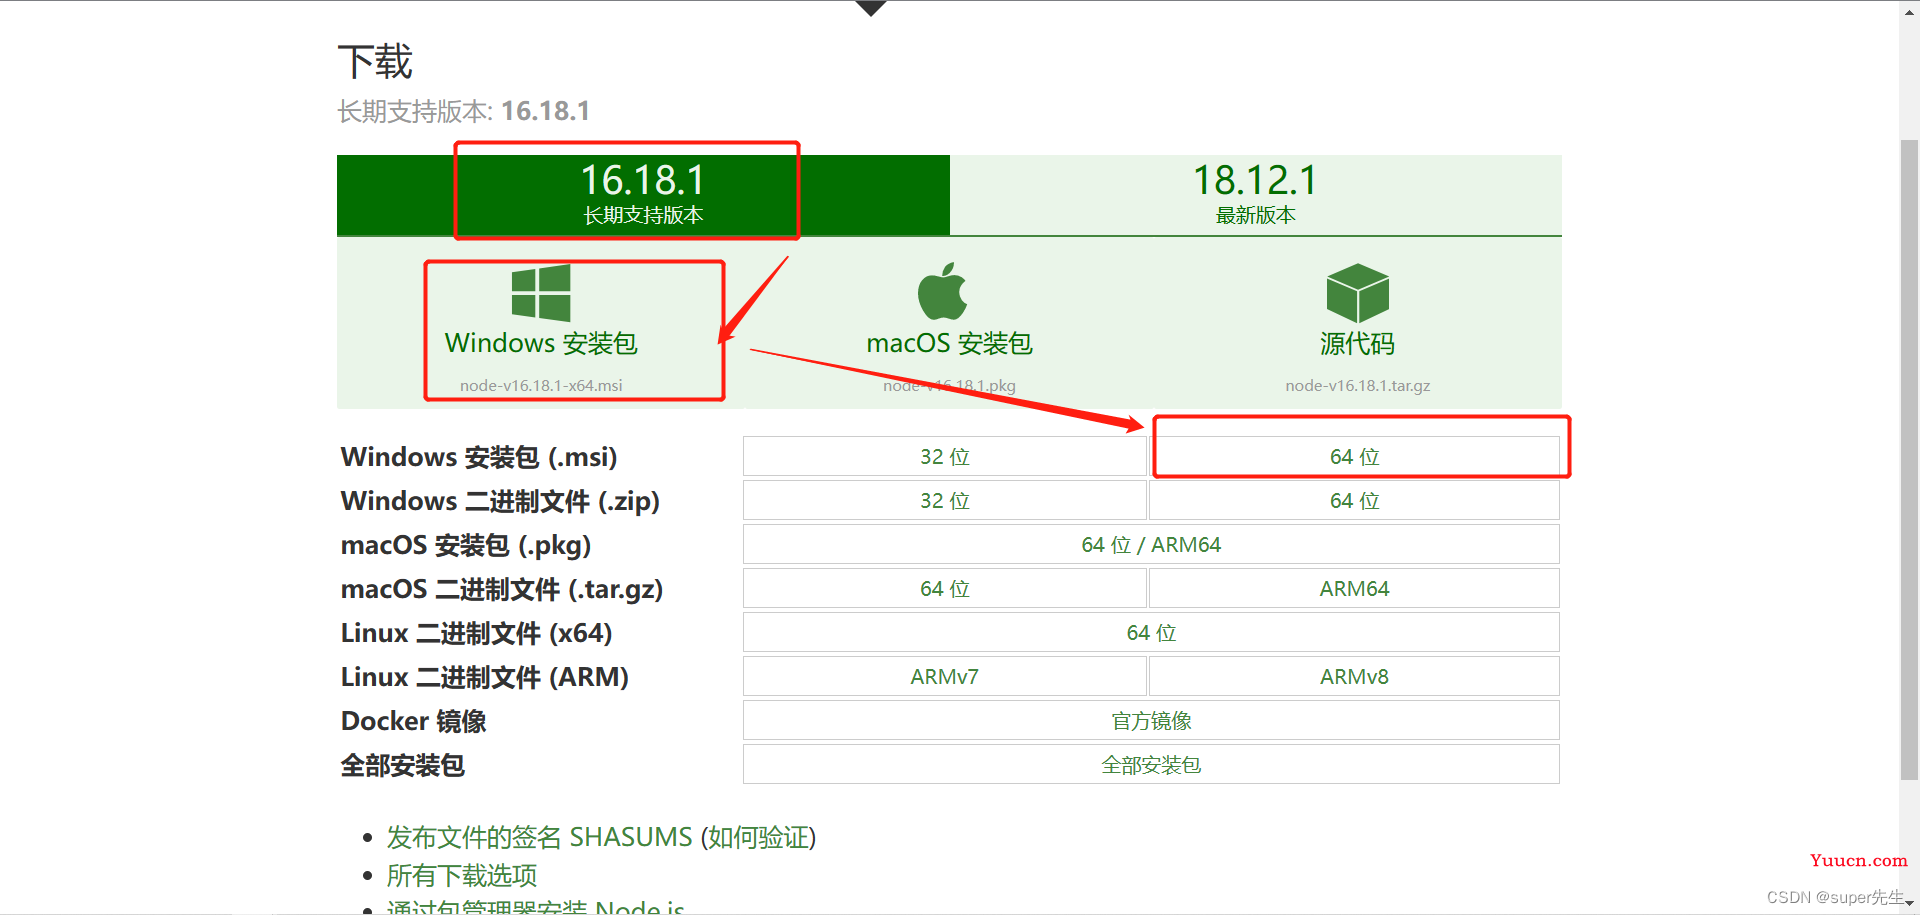
Task: Open the 全部安装包 link in the table
Action: [x=1151, y=764]
